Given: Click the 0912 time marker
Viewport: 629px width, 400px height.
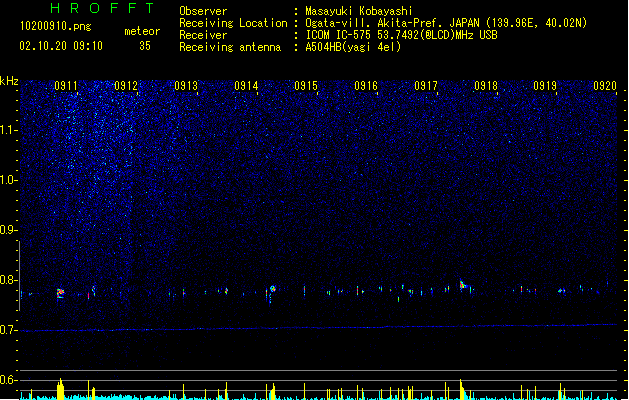Looking at the screenshot, I should [126, 86].
